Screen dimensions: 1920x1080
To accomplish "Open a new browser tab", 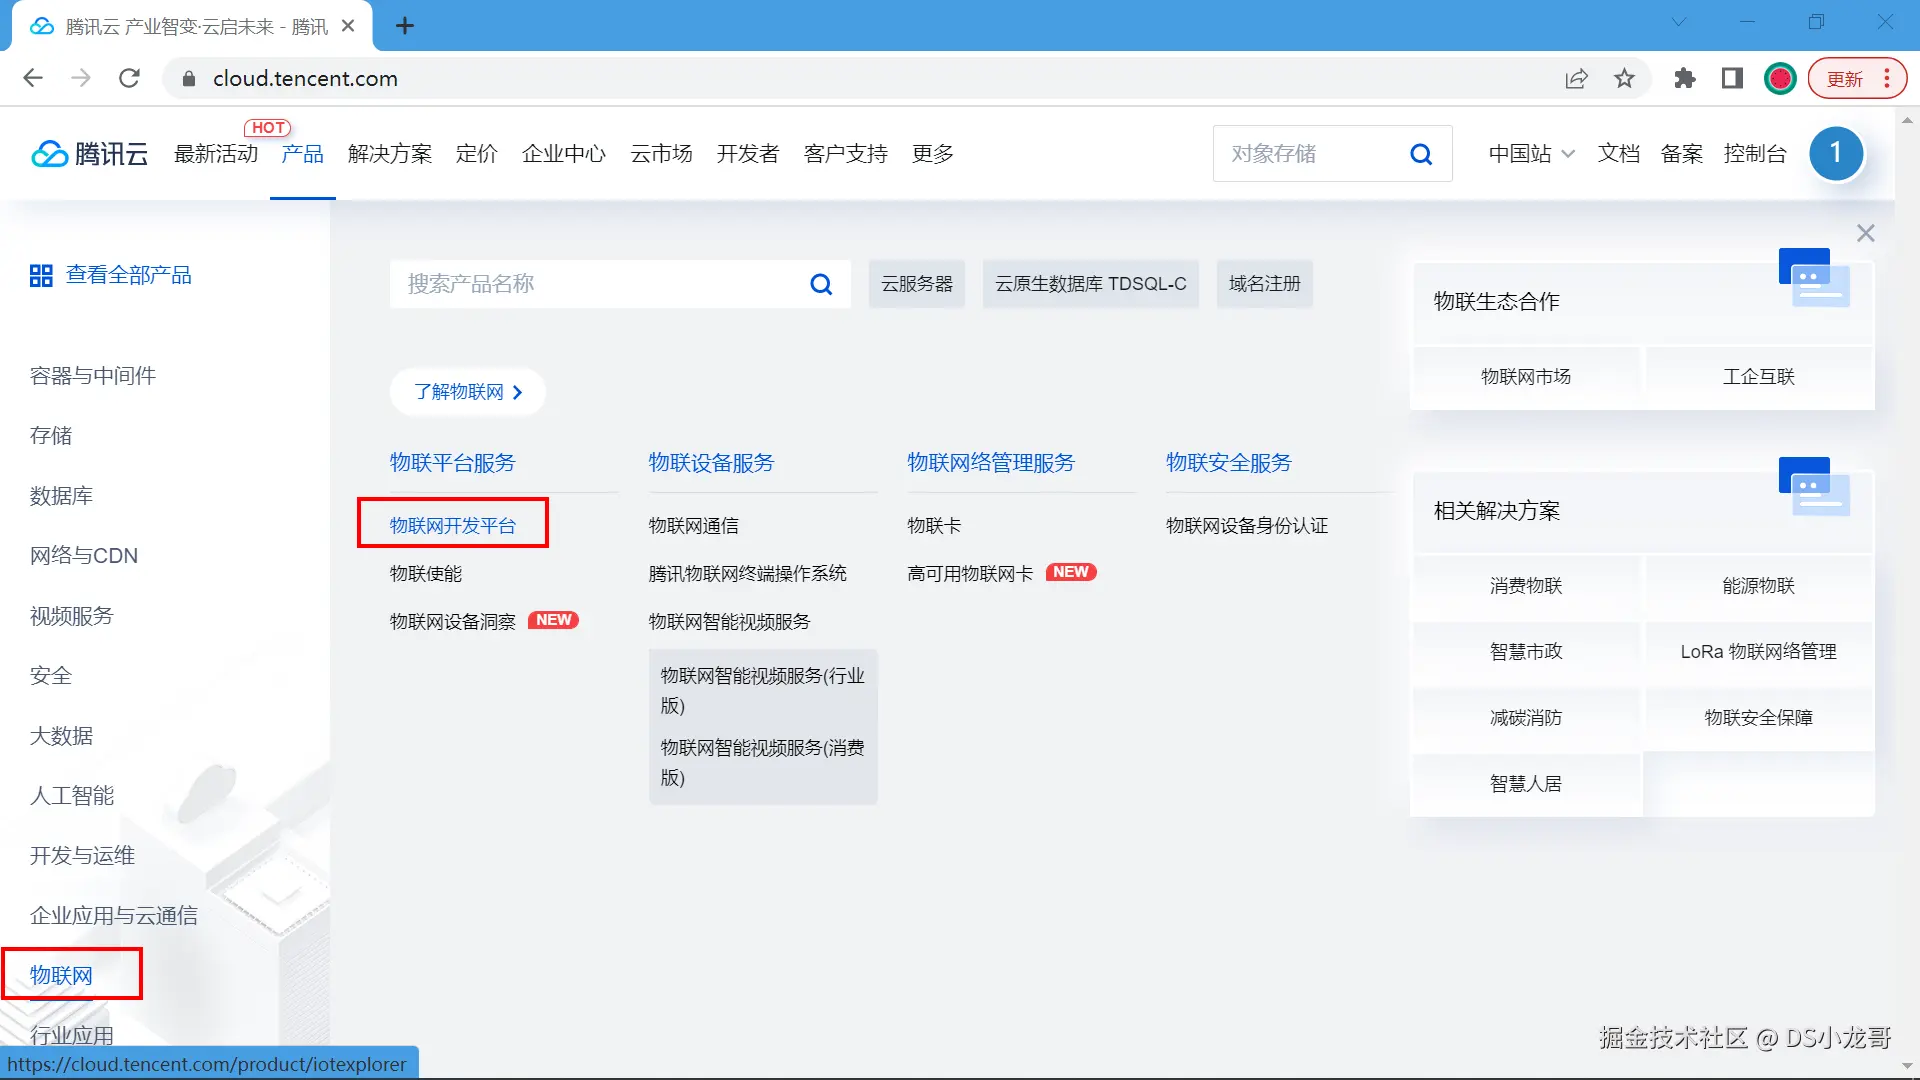I will [405, 26].
